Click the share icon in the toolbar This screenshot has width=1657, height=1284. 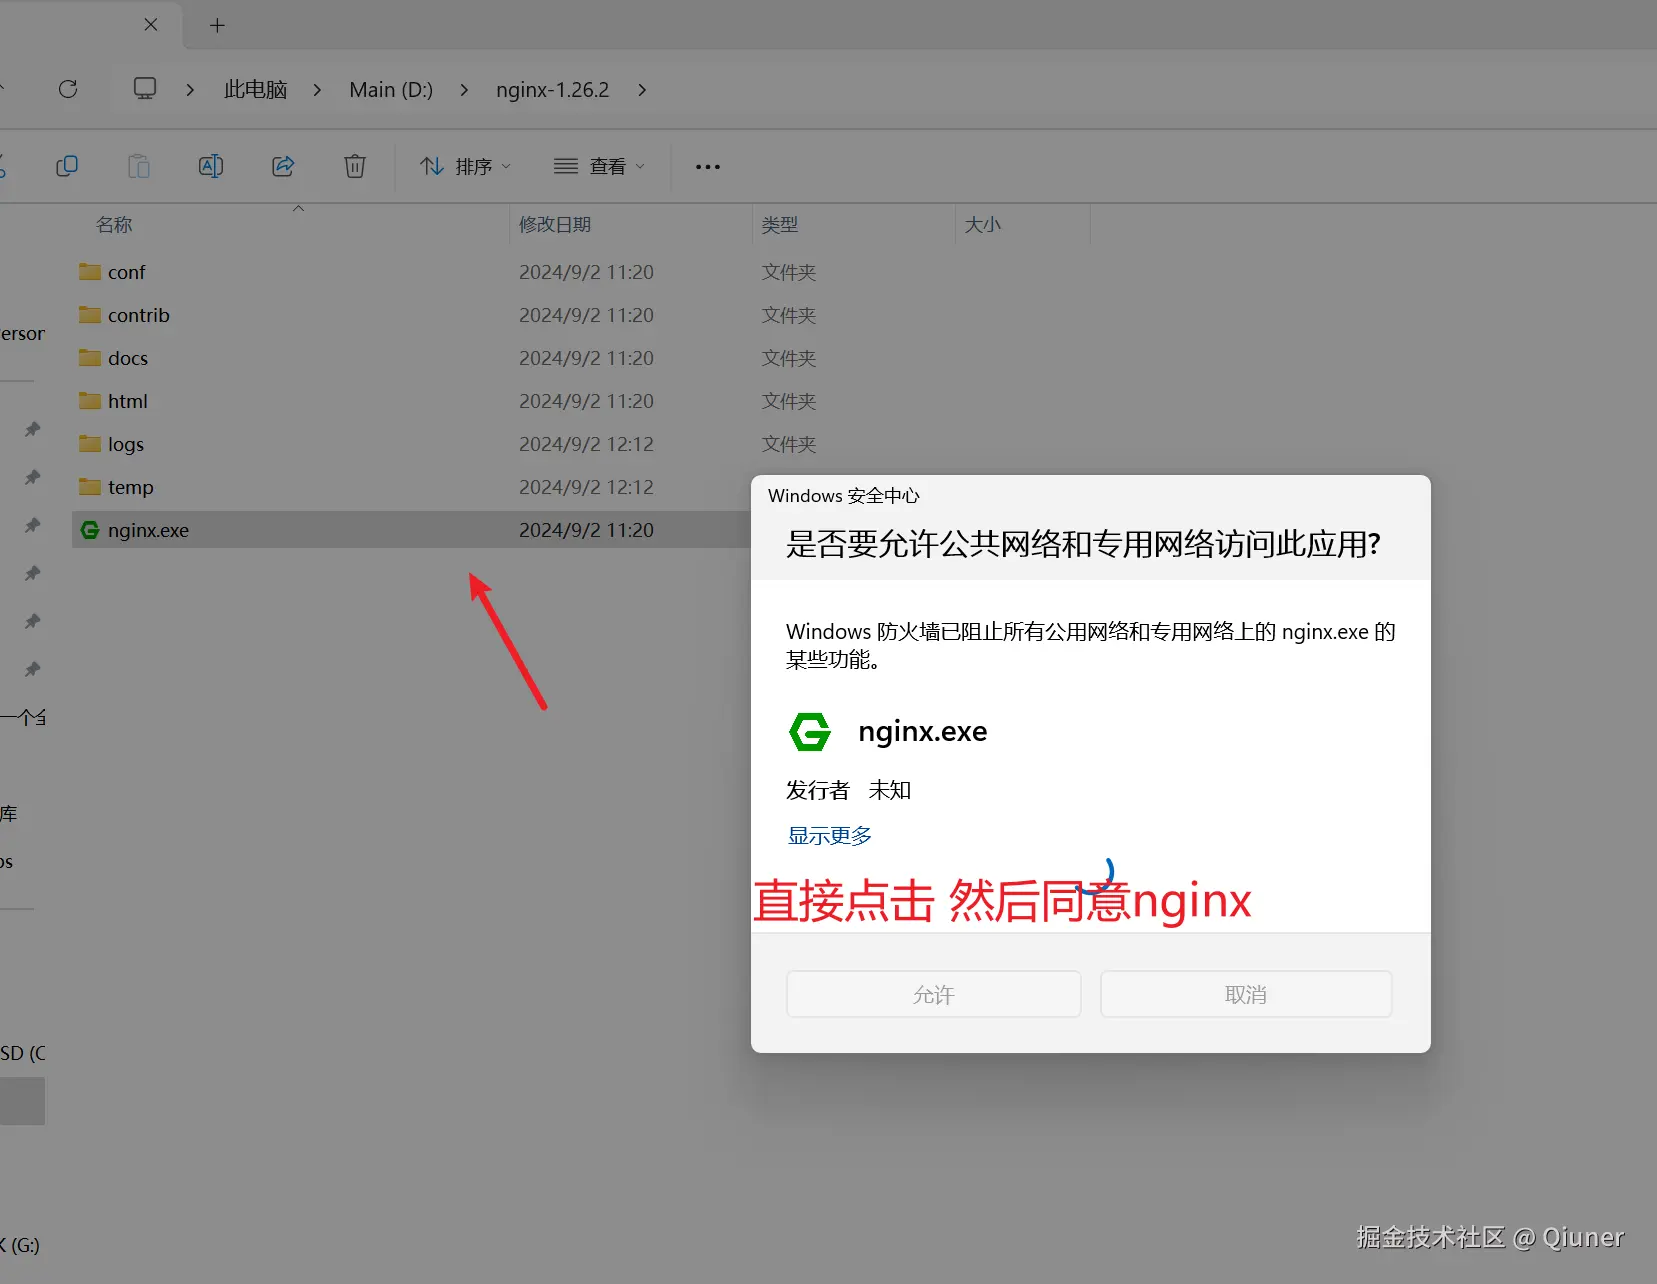(x=283, y=166)
